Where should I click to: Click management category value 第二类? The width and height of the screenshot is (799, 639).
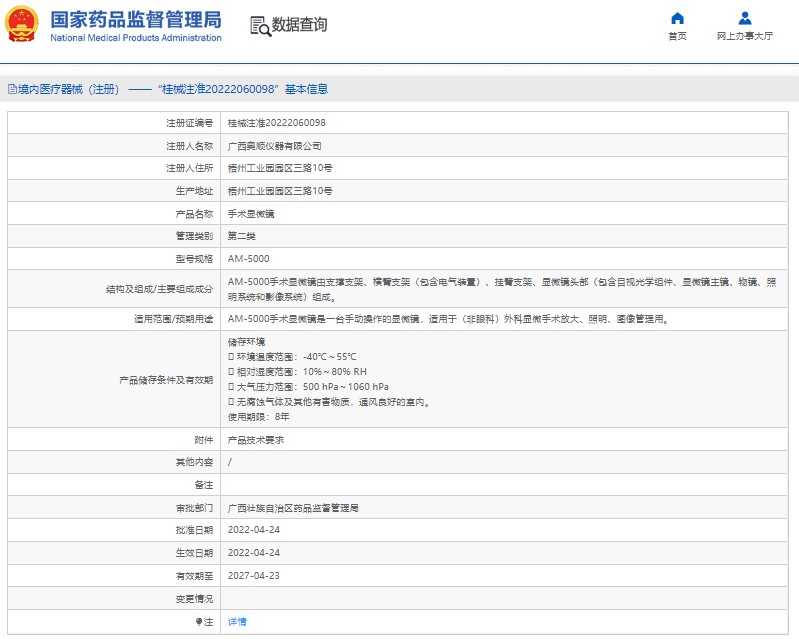click(x=242, y=236)
